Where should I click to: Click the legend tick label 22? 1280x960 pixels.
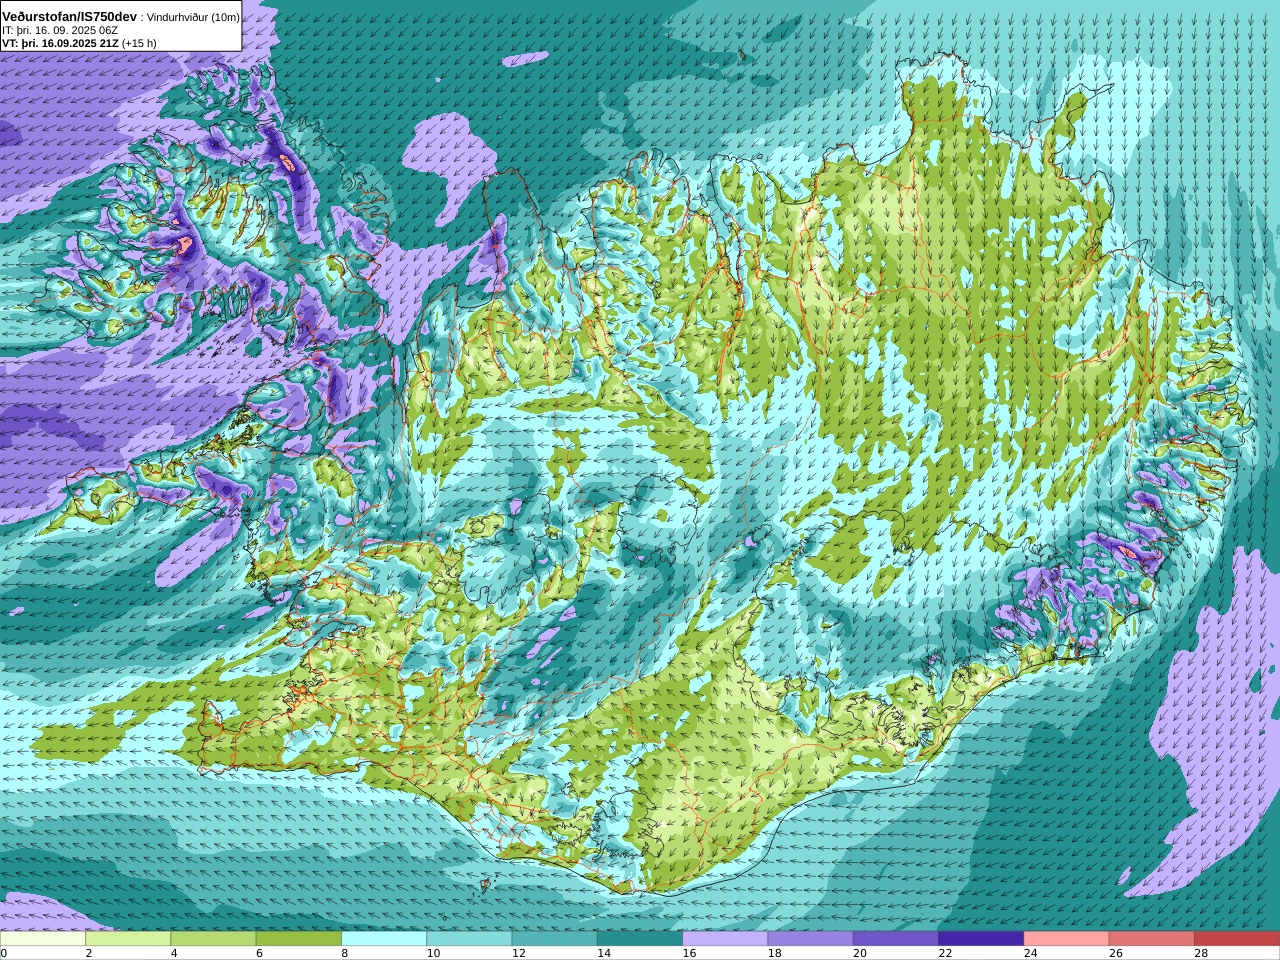click(945, 953)
